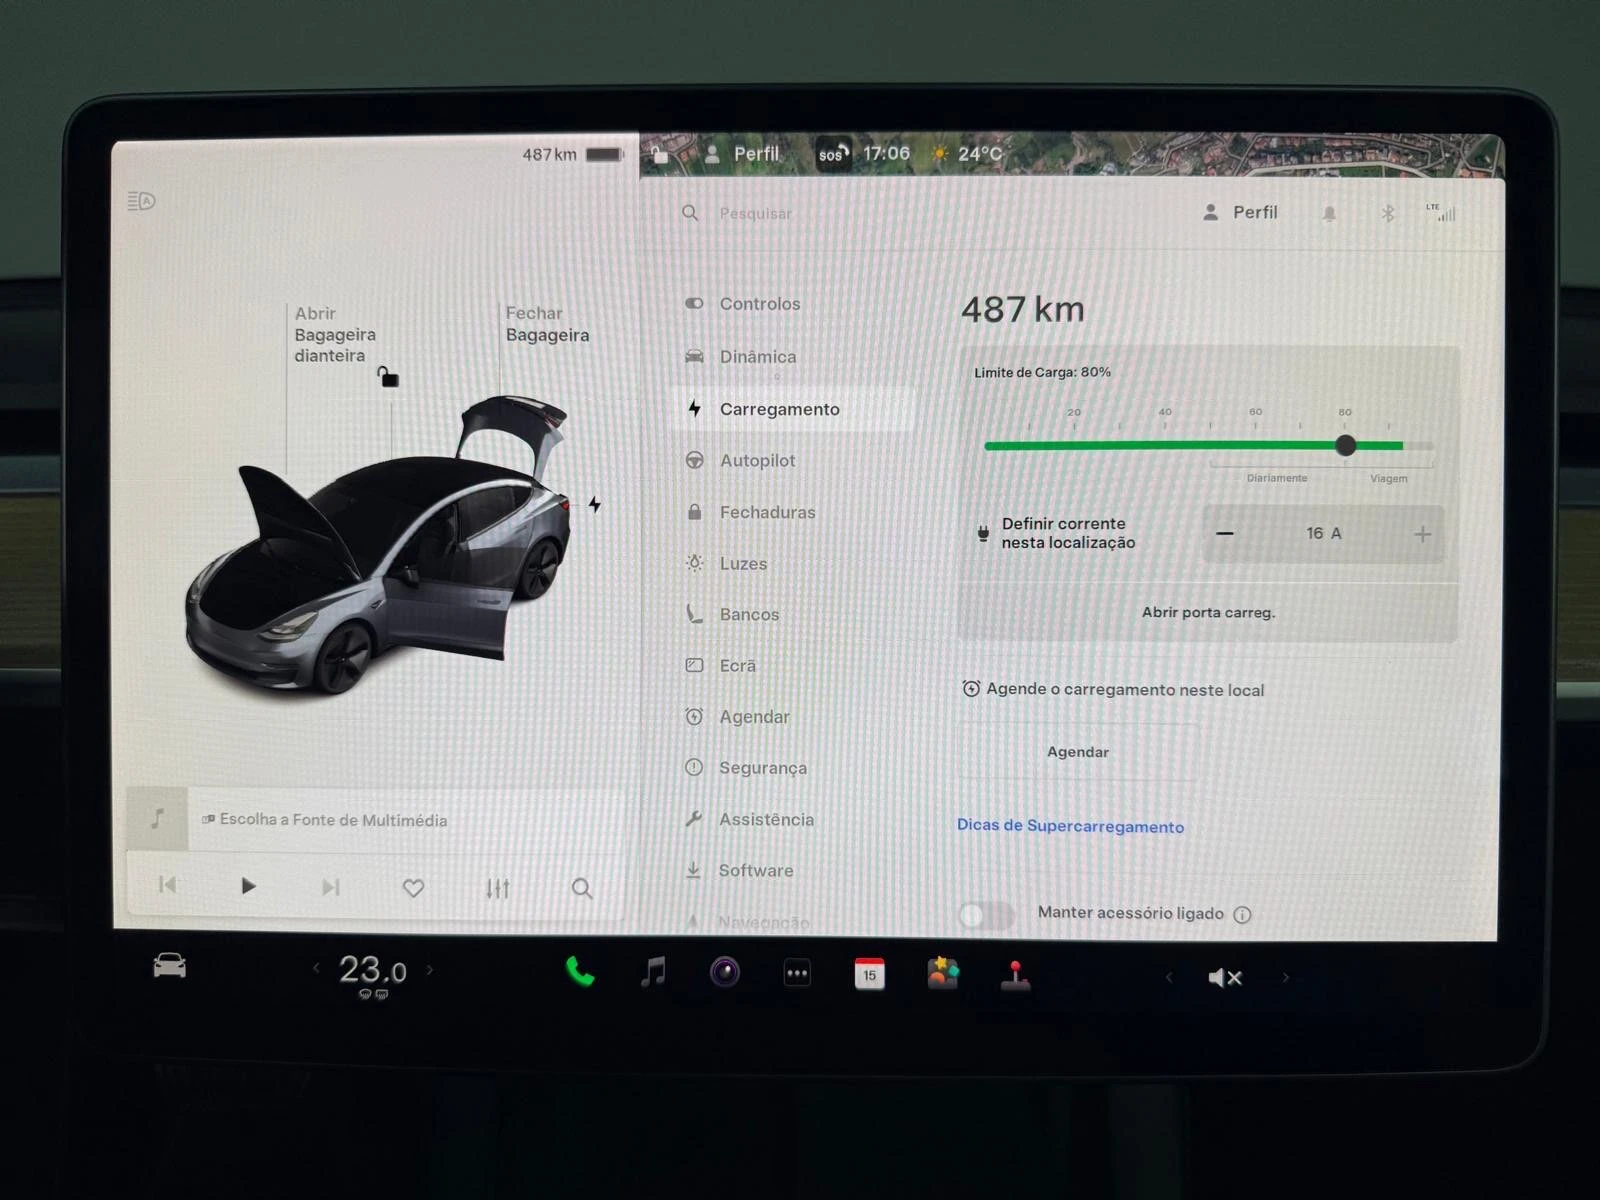Toggle Manter acessório ligado switch
The image size is (1600, 1200).
986,914
